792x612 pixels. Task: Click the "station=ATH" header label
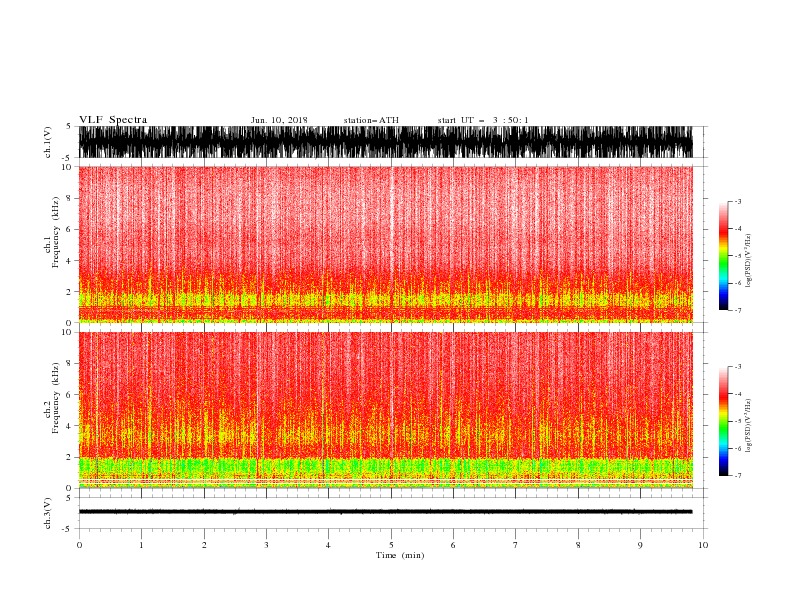point(371,120)
